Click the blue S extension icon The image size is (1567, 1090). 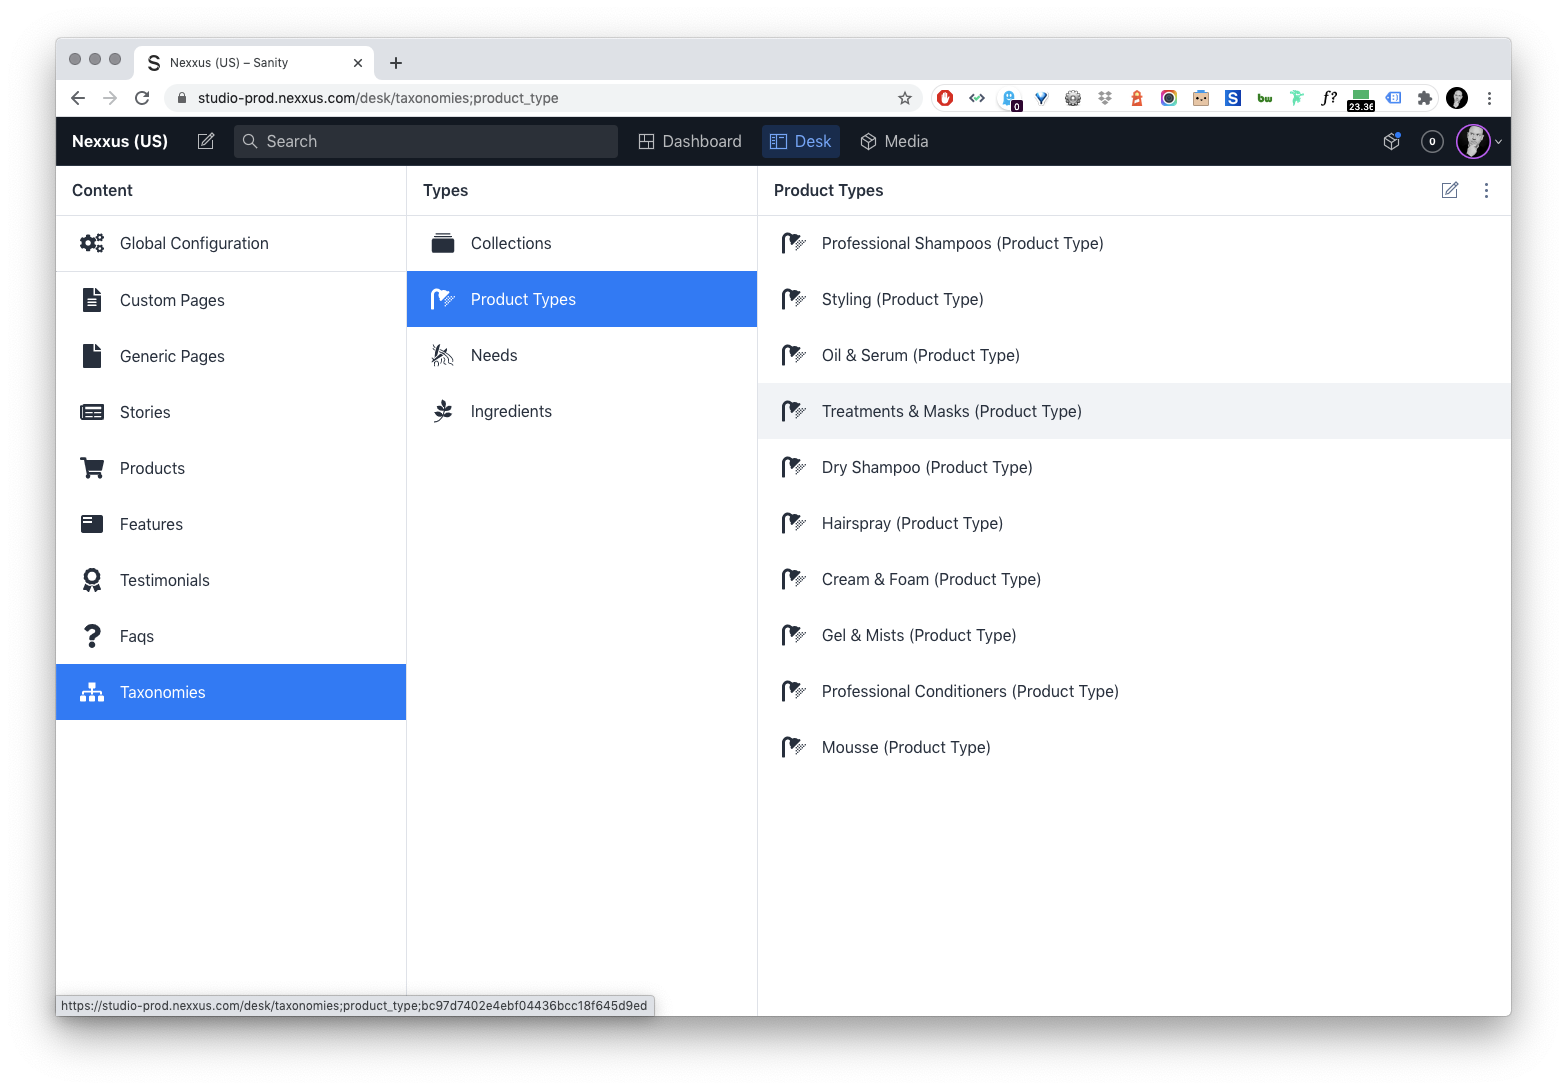point(1233,98)
